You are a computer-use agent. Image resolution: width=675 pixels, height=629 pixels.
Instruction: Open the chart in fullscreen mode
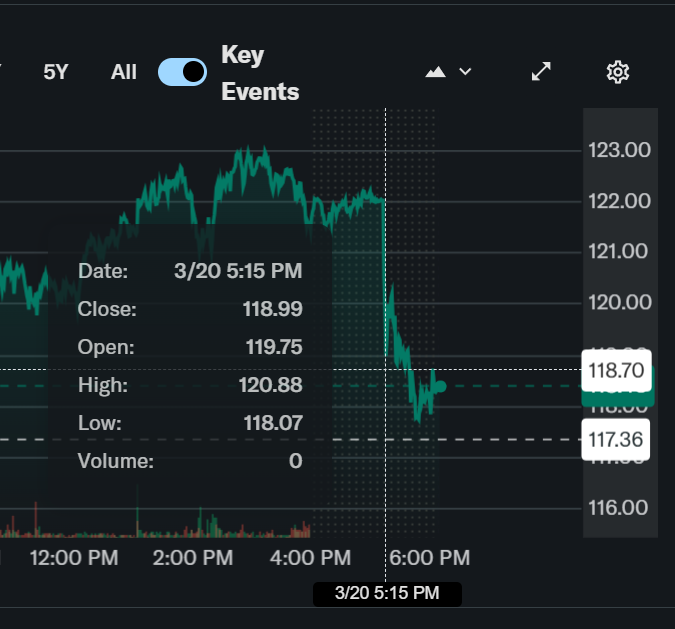pyautogui.click(x=541, y=72)
